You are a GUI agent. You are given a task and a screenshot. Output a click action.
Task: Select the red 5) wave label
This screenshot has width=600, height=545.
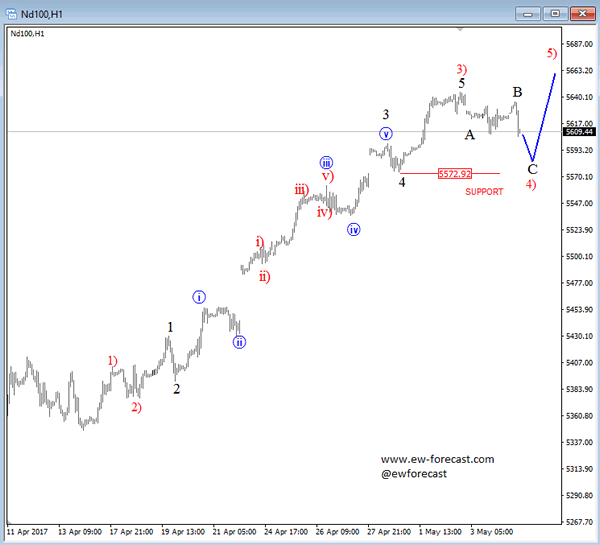pyautogui.click(x=552, y=53)
